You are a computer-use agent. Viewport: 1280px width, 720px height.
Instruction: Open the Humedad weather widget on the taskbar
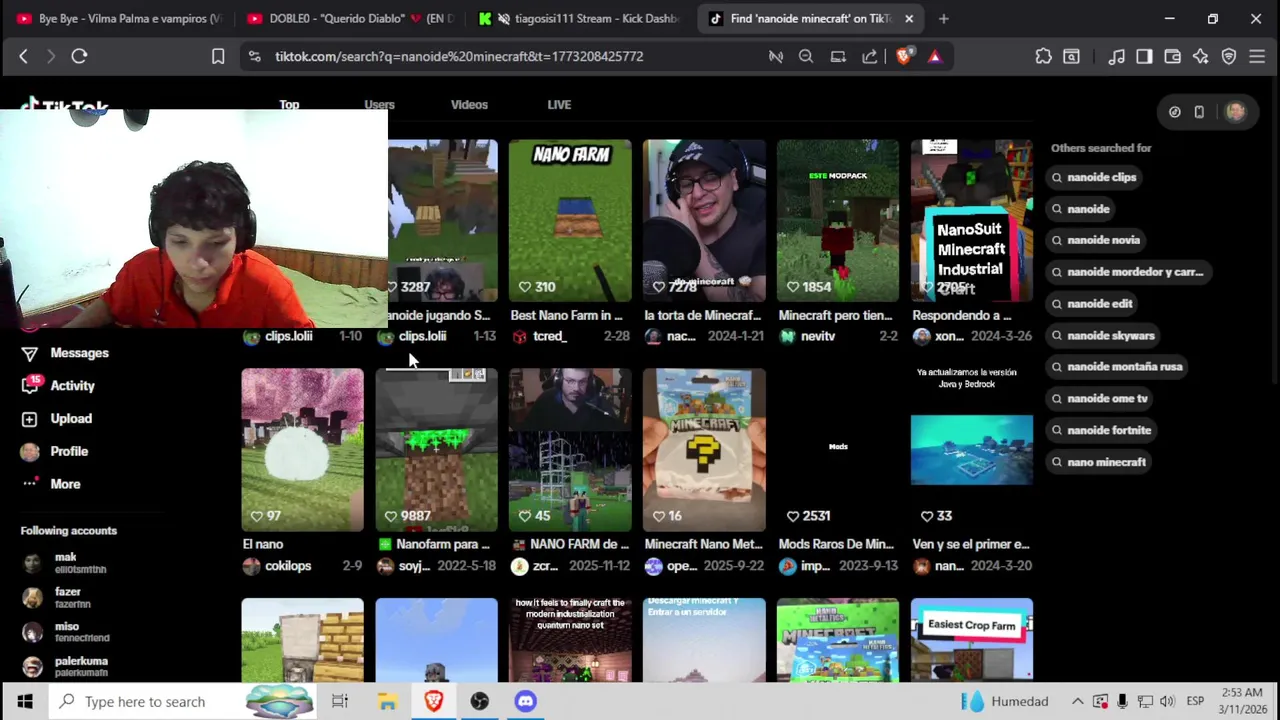tap(1005, 701)
